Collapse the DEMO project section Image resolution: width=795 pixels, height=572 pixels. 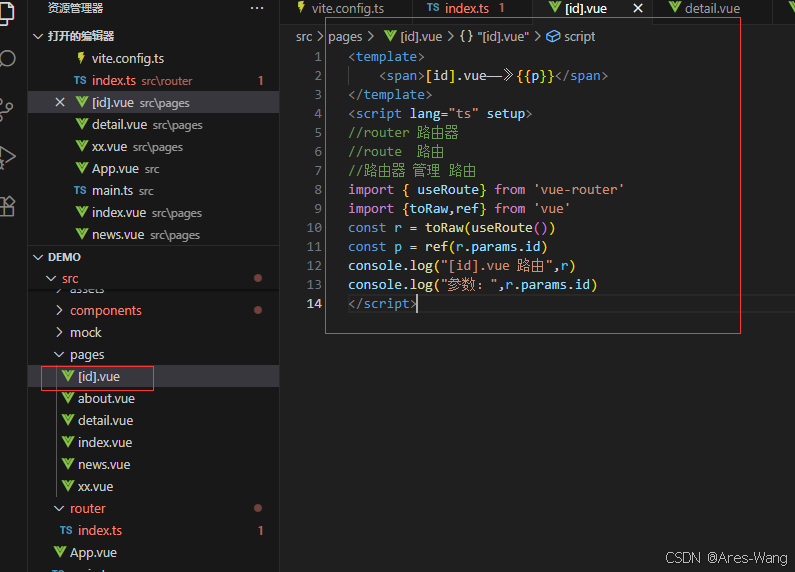pos(38,257)
